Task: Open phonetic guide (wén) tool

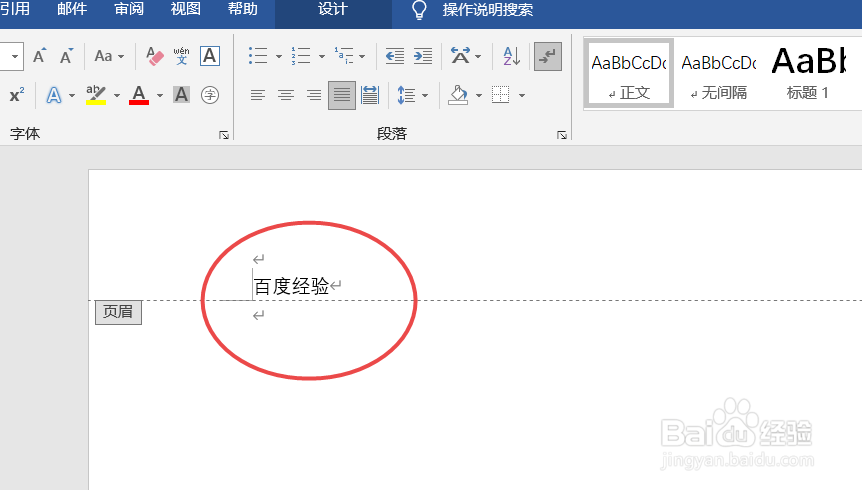Action: pos(181,56)
